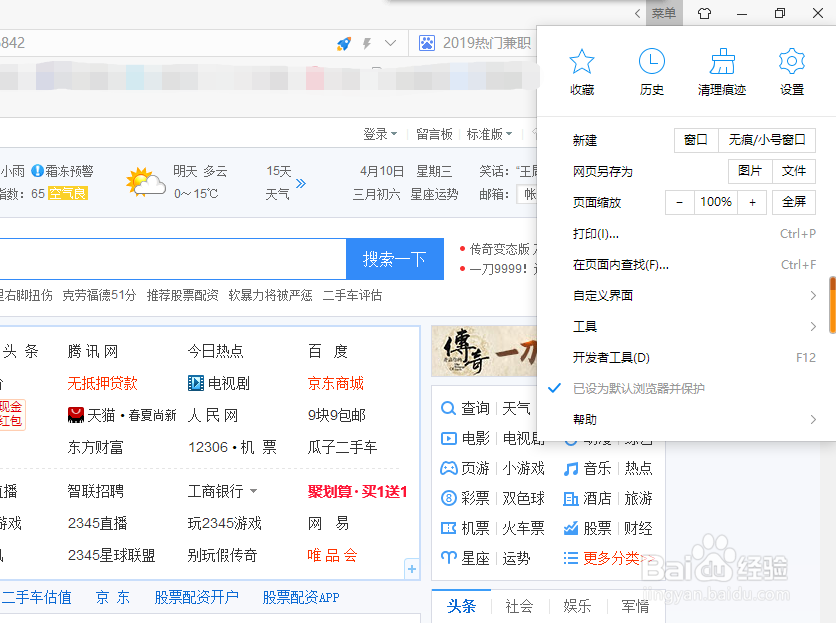Expand the 帮助 submenu arrow
Viewport: 836px width, 623px height.
(x=813, y=419)
